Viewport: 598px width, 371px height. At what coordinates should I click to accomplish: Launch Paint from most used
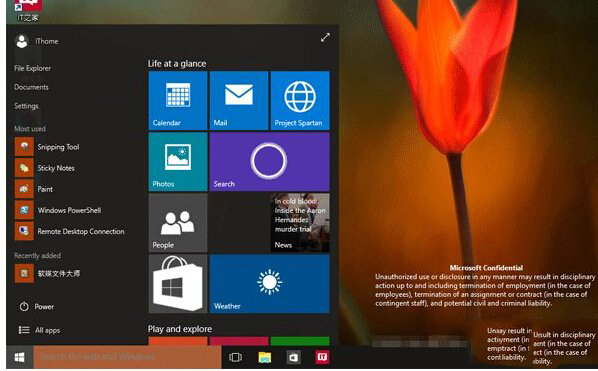[x=34, y=189]
